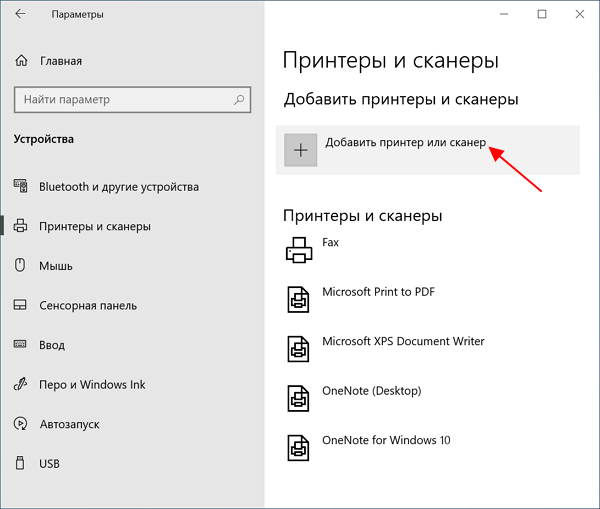Focus the Найти параметр search field
This screenshot has width=600, height=509.
coord(132,100)
